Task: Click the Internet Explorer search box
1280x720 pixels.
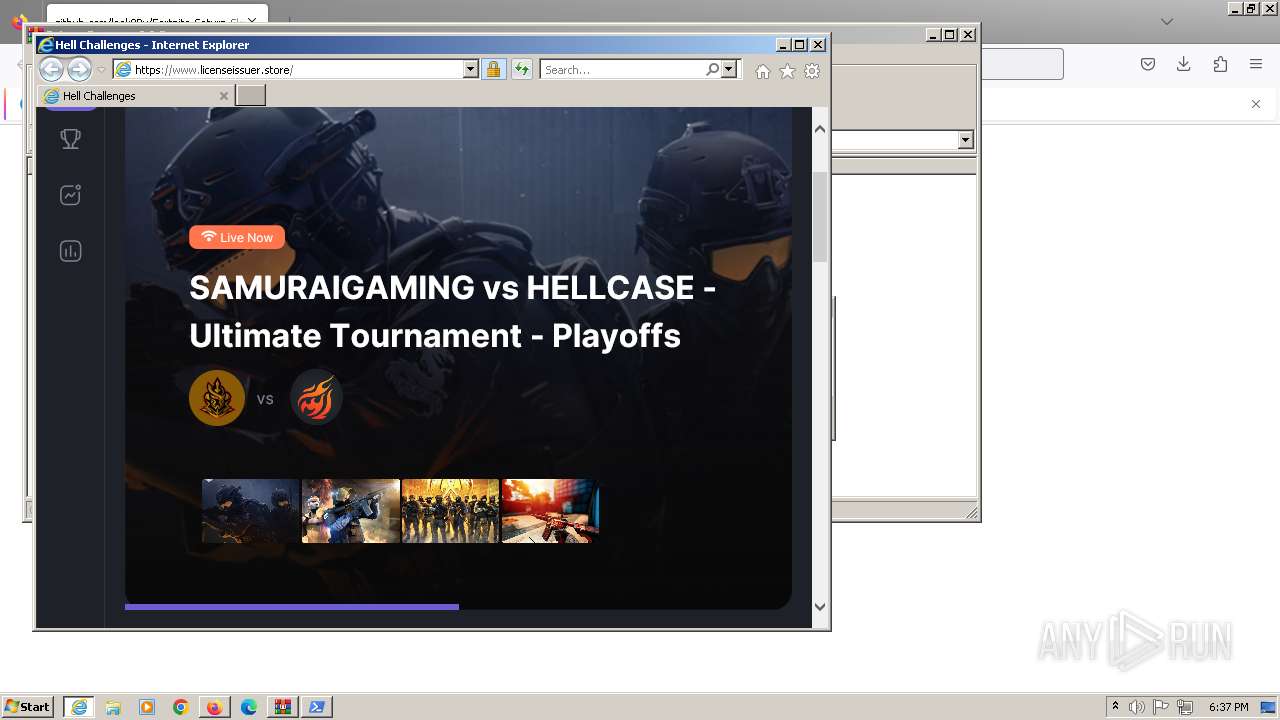Action: point(622,69)
